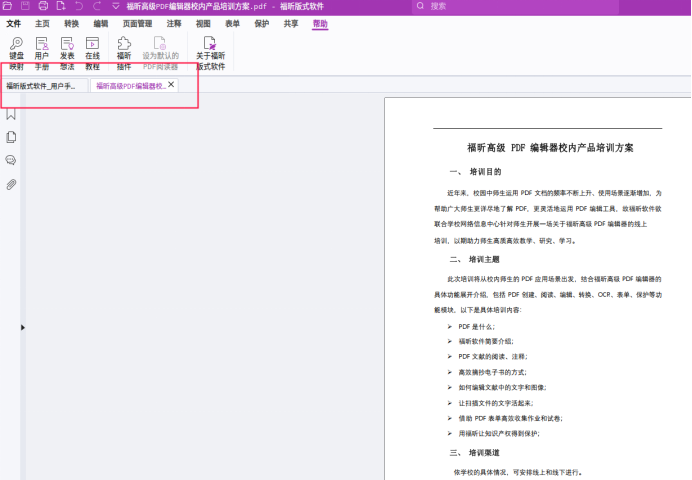The height and width of the screenshot is (480, 692).
Task: Click the bullet item PDF 是什么
Action: coord(477,327)
